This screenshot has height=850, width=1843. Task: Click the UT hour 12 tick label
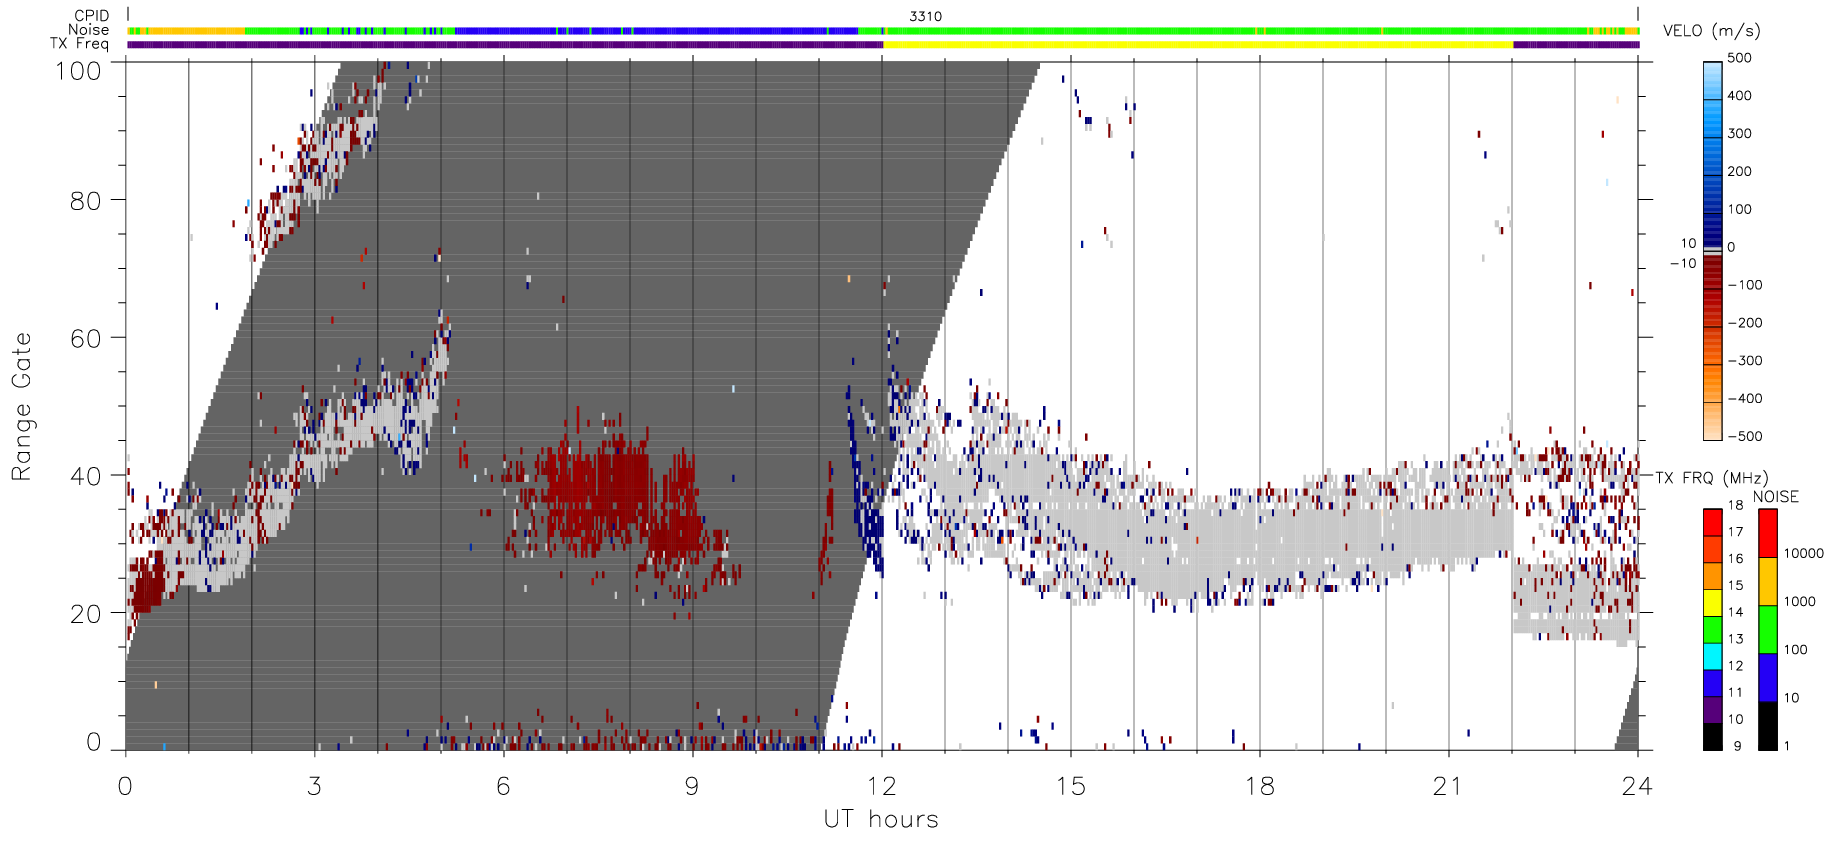click(881, 787)
